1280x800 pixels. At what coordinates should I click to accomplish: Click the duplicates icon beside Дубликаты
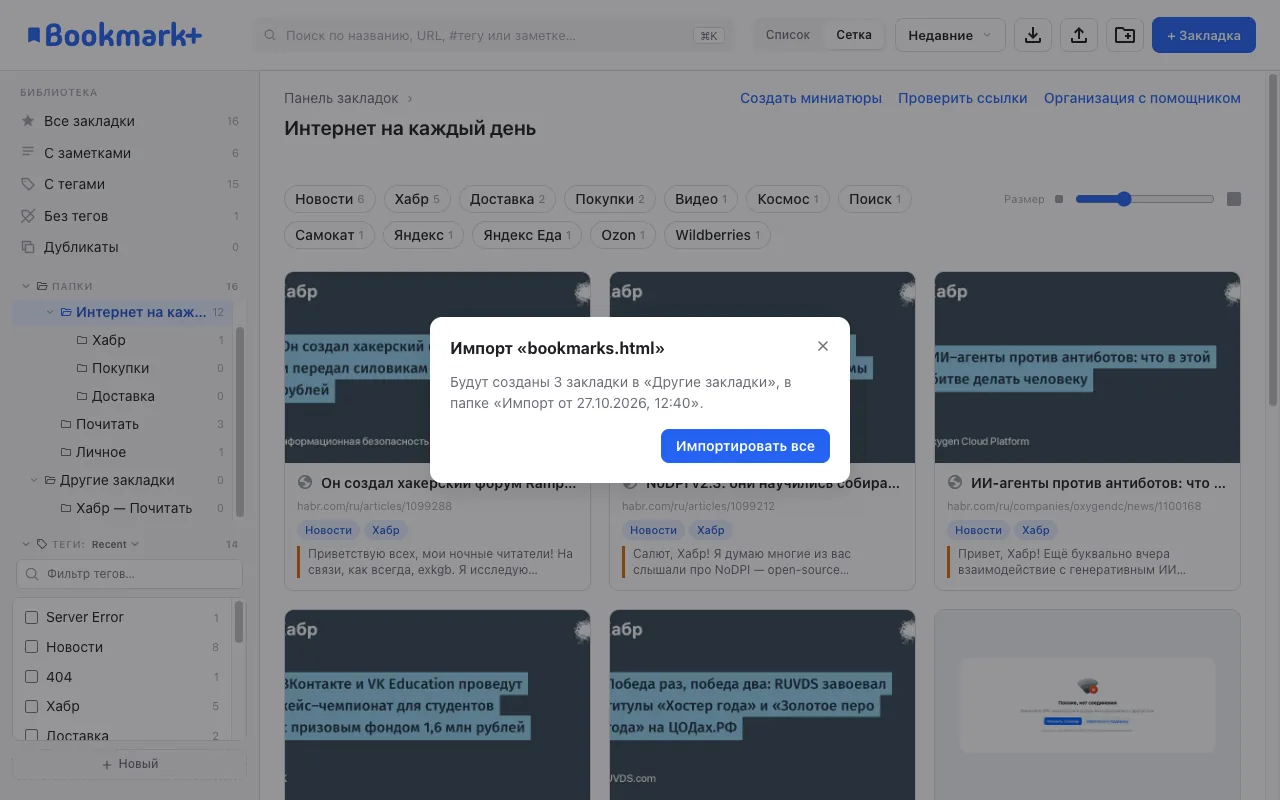point(28,247)
